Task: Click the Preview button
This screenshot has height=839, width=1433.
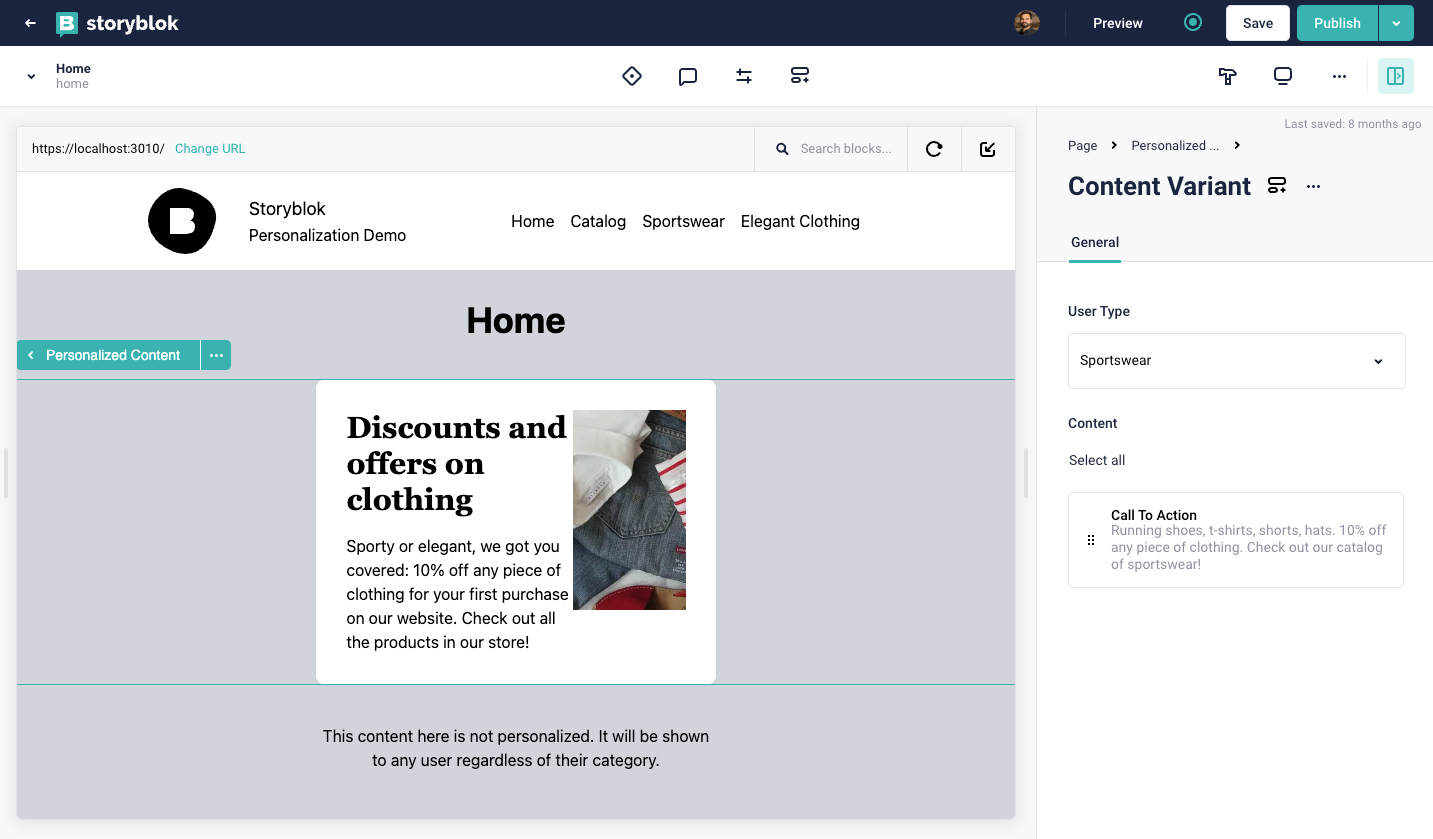Action: click(x=1118, y=23)
